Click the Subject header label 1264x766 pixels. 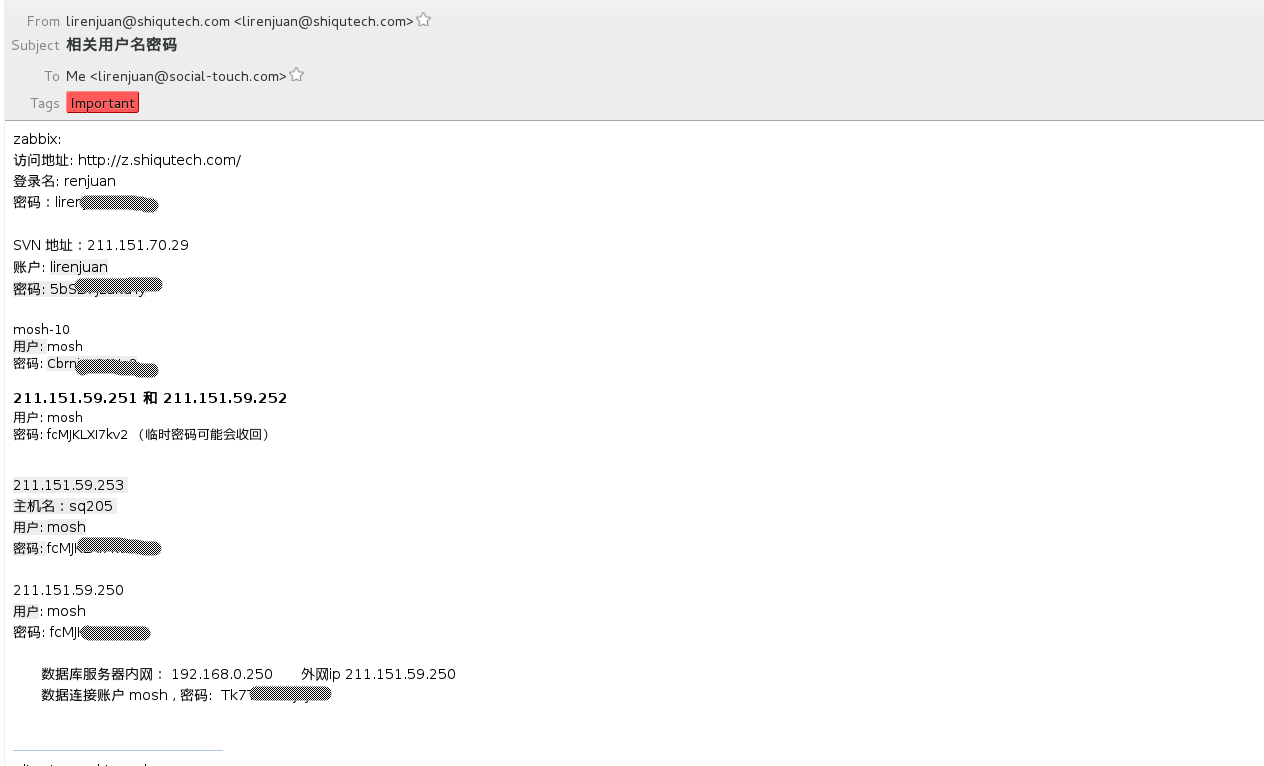click(x=35, y=45)
